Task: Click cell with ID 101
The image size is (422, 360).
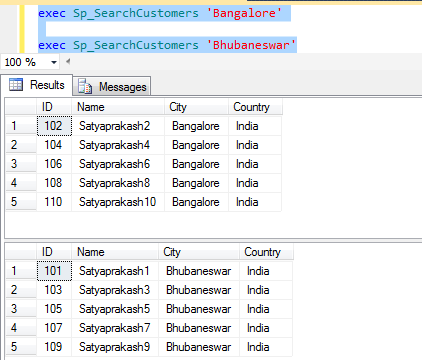Action: [54, 271]
